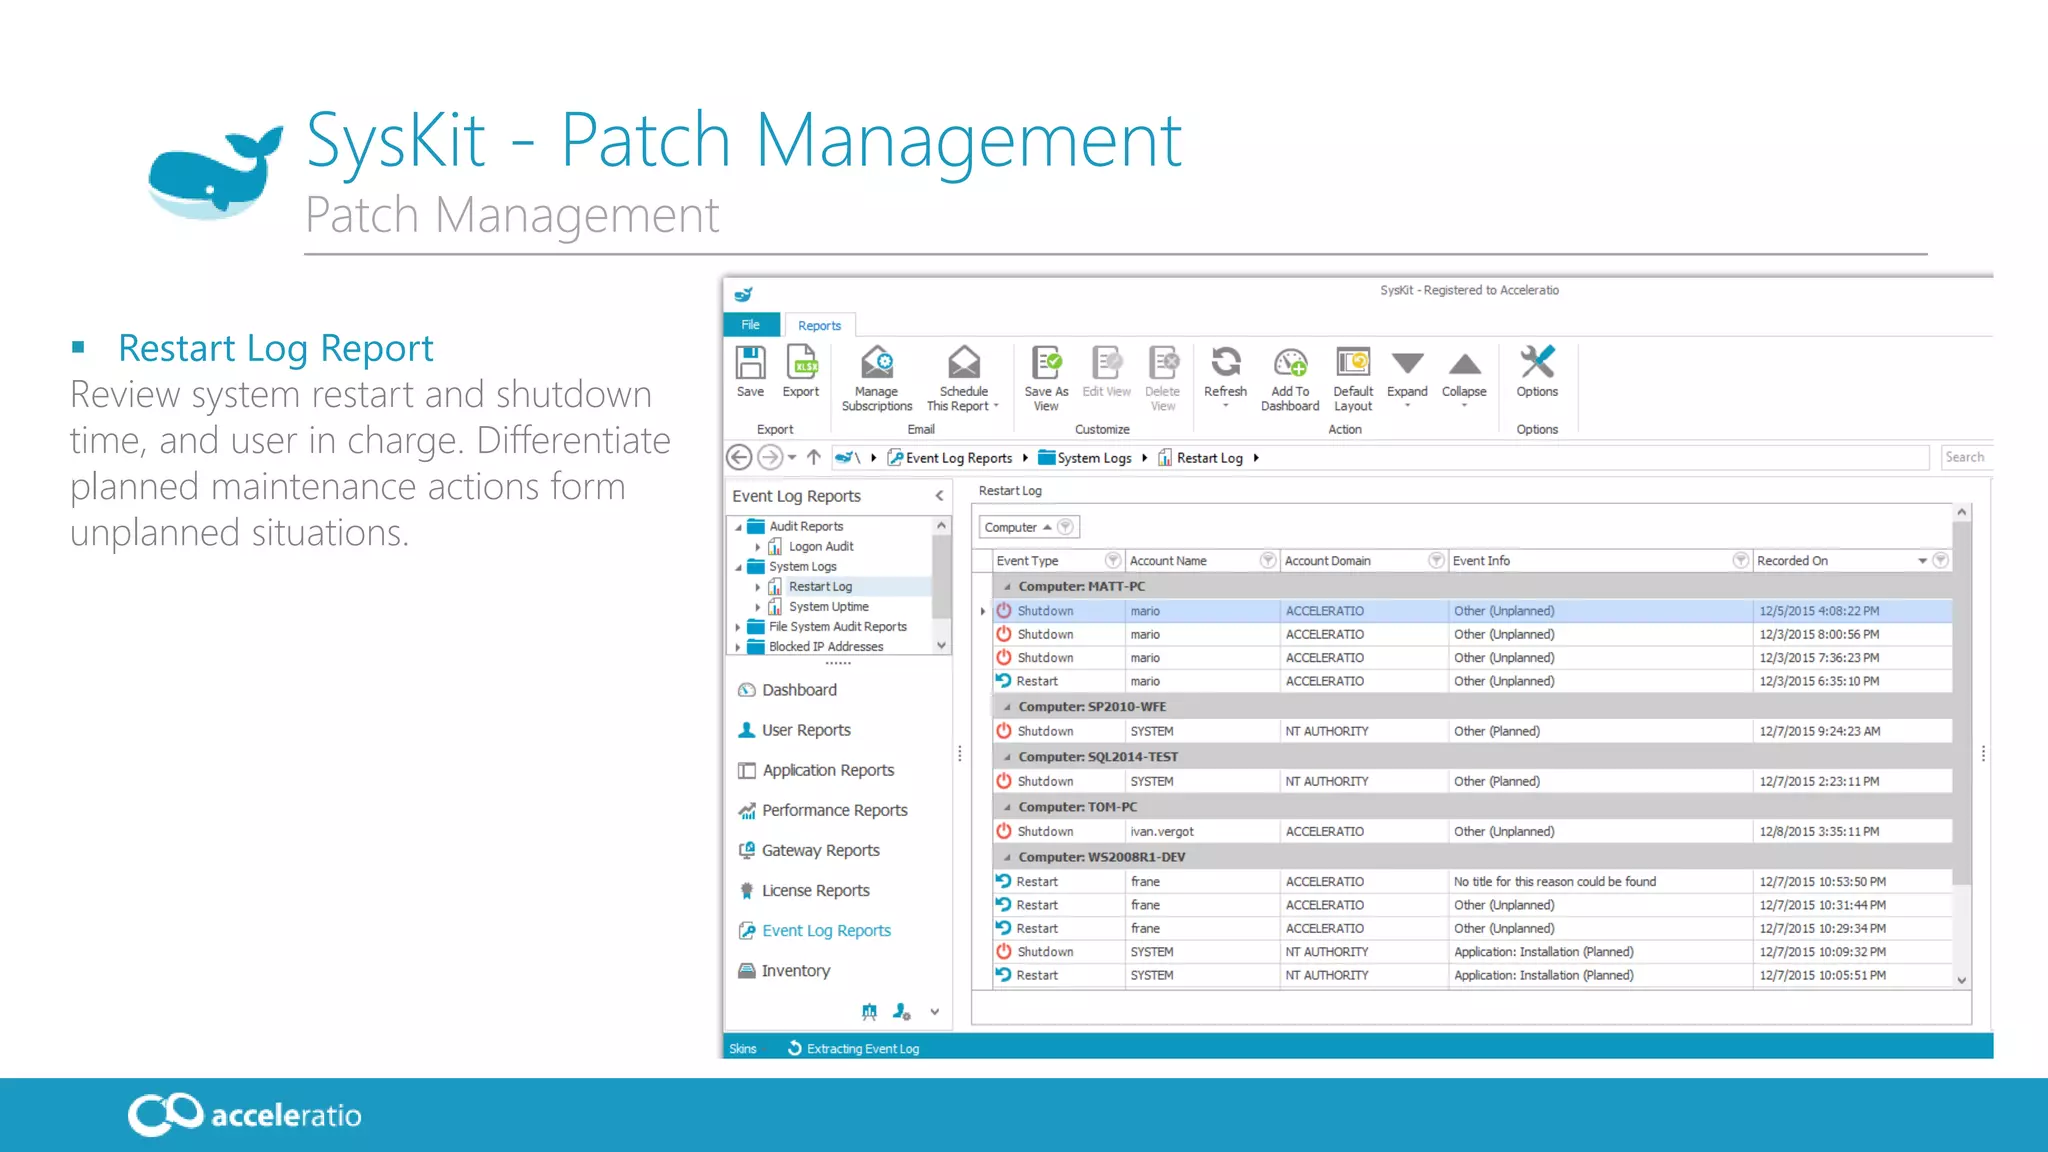Select Logon Audit report in tree
This screenshot has width=2048, height=1152.
pyautogui.click(x=821, y=547)
